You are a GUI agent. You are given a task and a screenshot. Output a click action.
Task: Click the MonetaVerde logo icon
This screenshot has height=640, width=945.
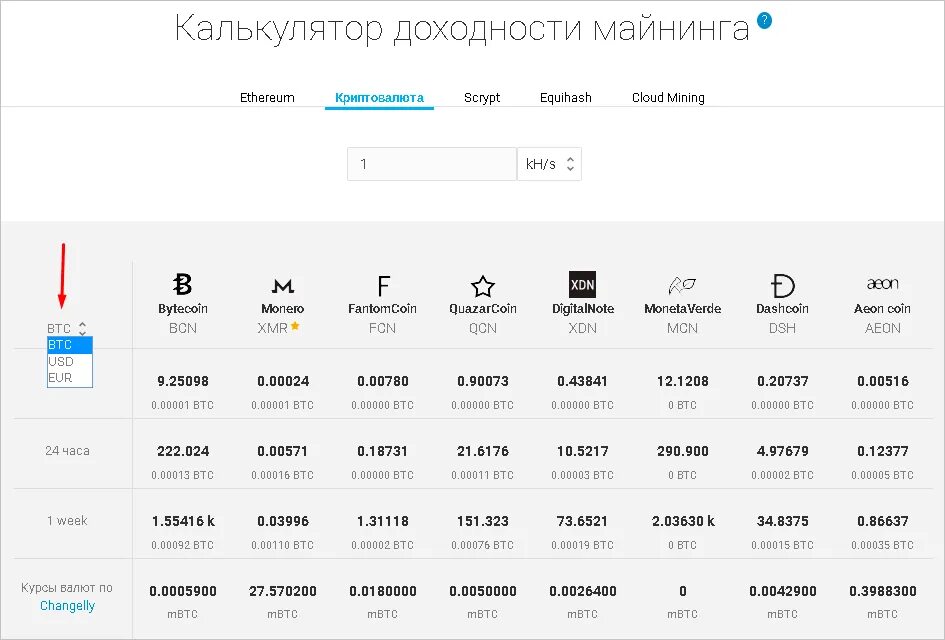(682, 285)
